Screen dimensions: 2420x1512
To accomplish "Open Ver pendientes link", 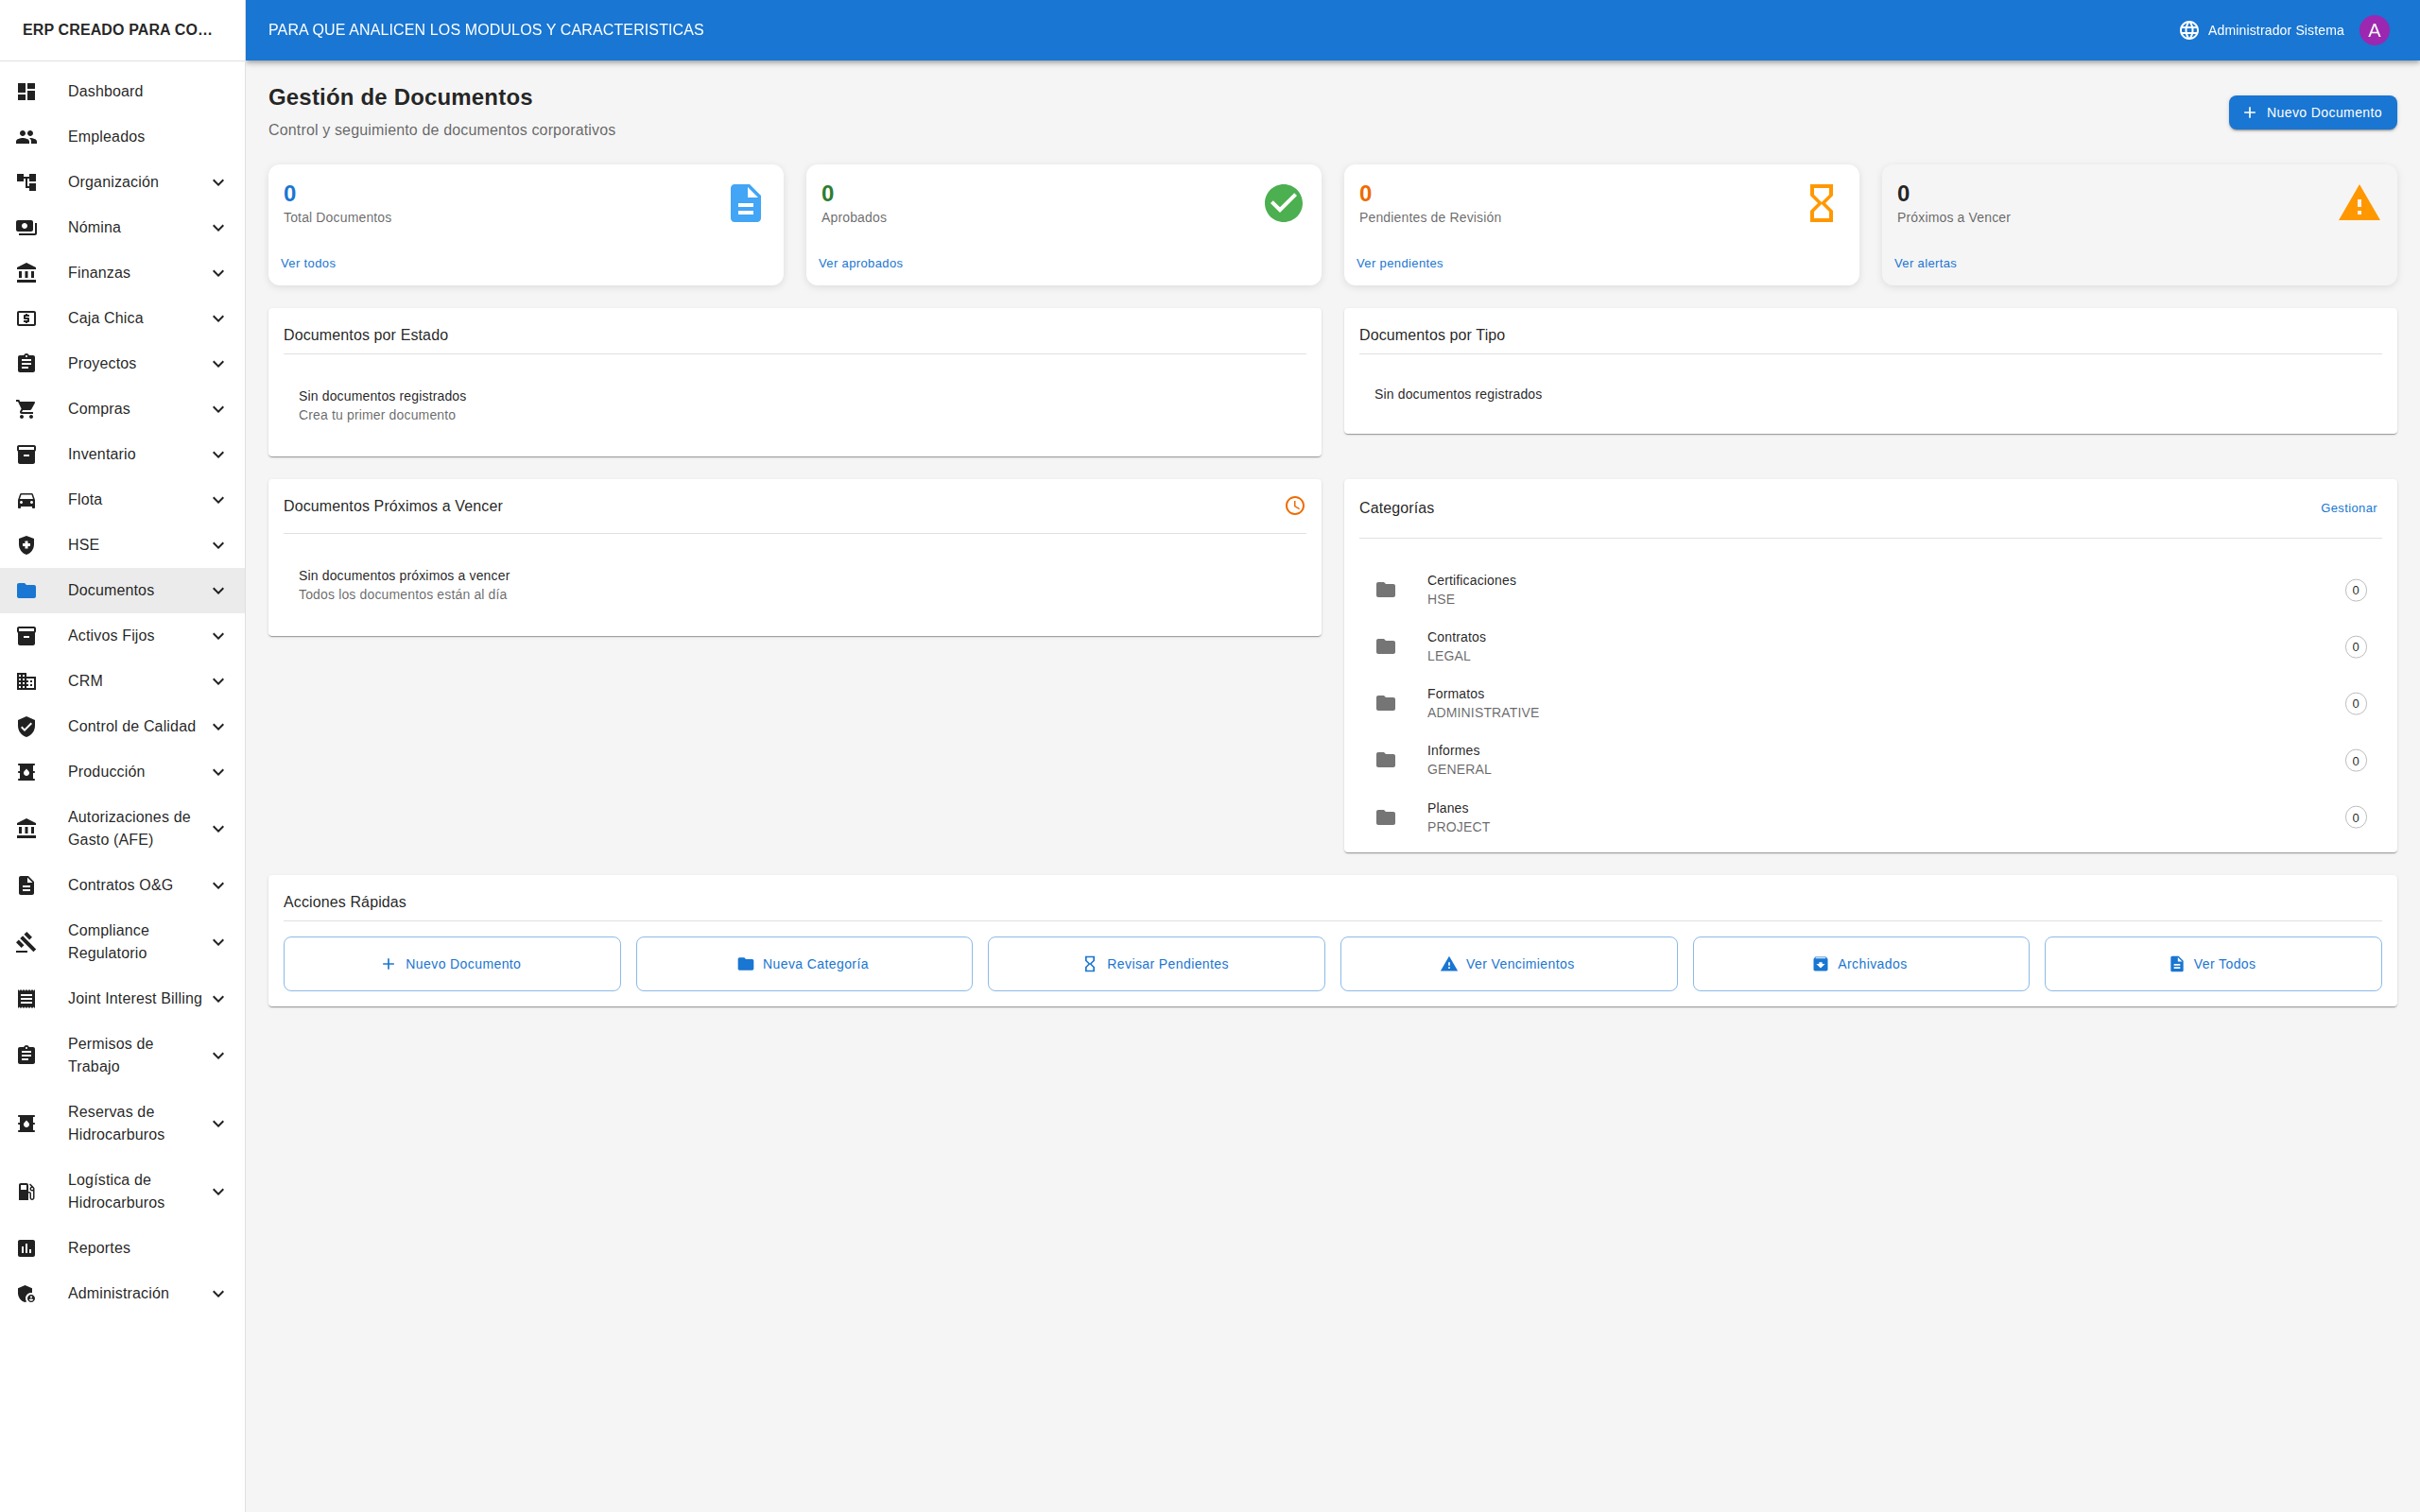I will point(1399,262).
